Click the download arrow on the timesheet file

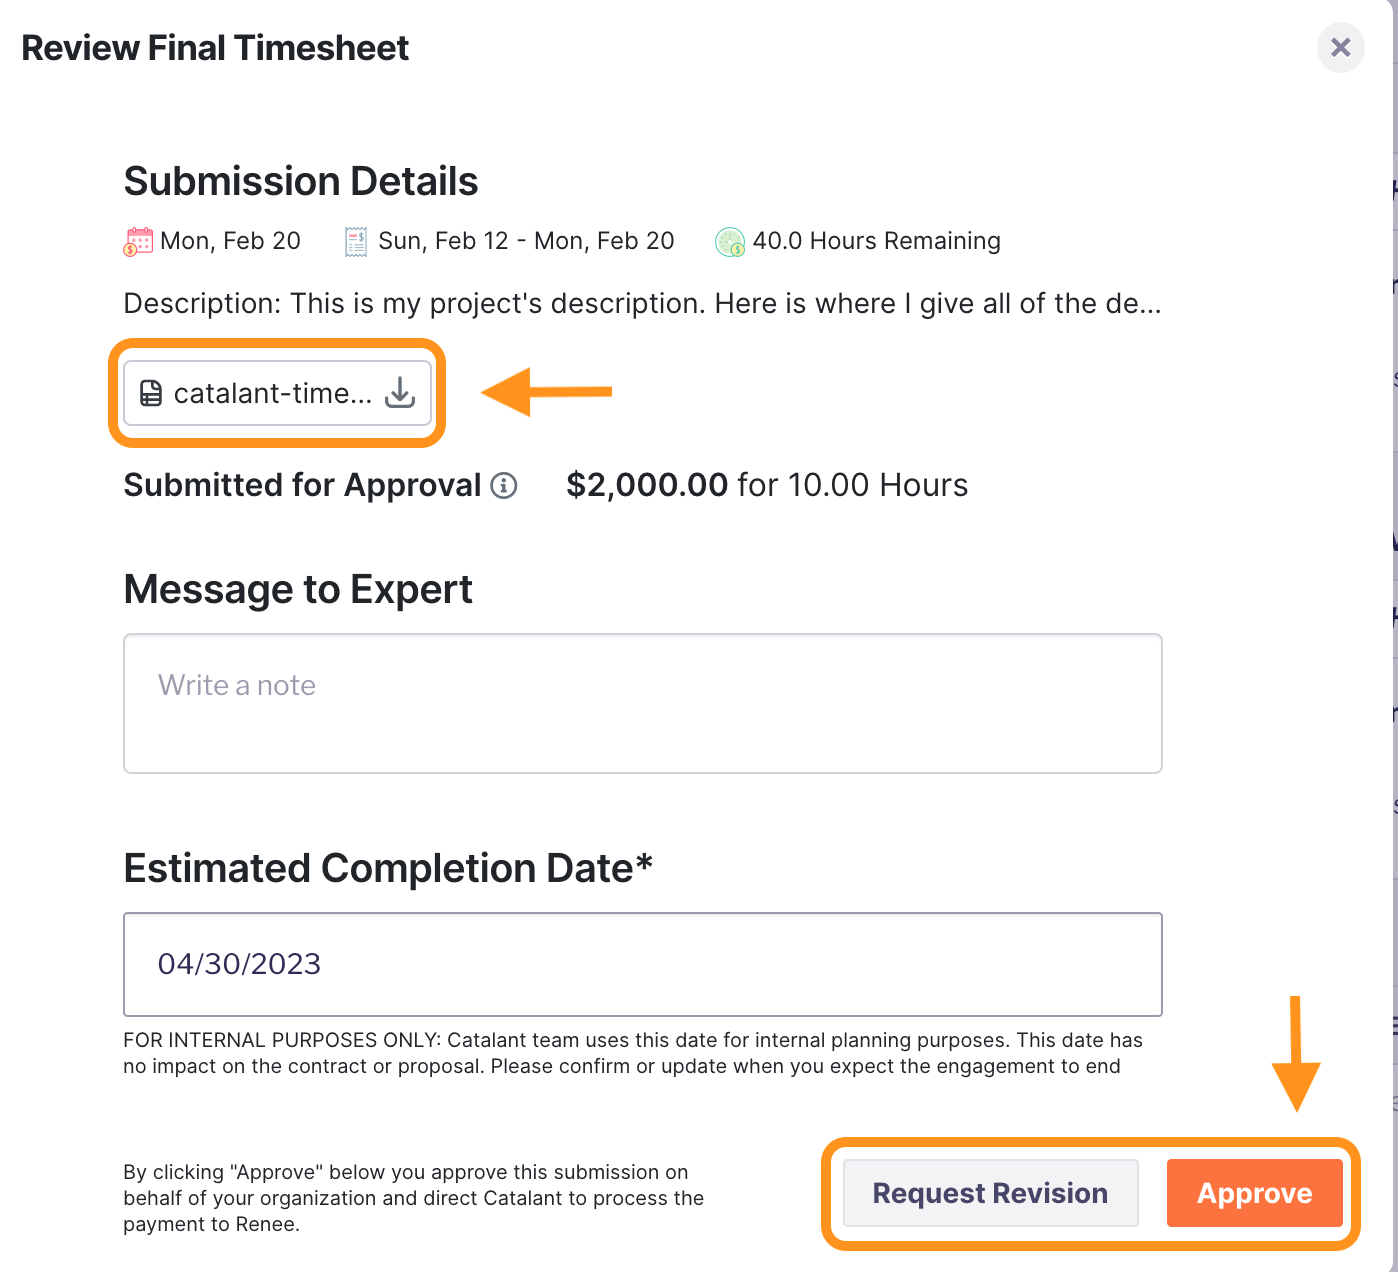pos(400,393)
